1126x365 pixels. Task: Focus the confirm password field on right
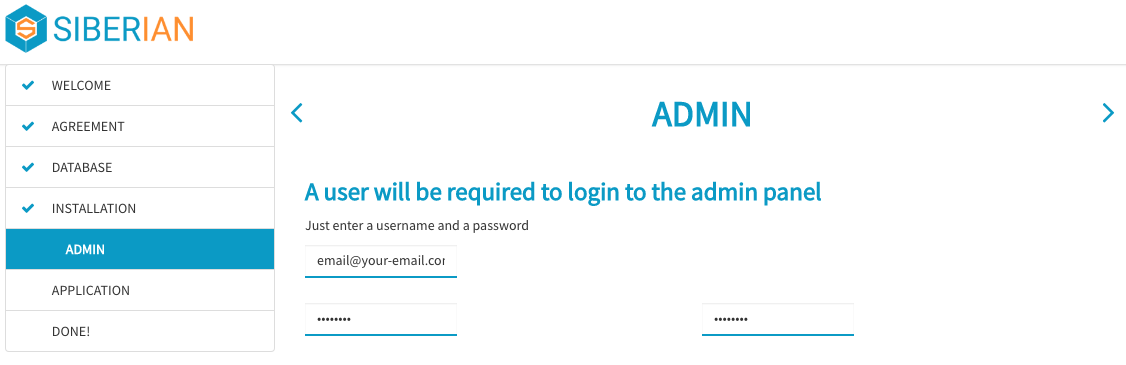[x=778, y=319]
